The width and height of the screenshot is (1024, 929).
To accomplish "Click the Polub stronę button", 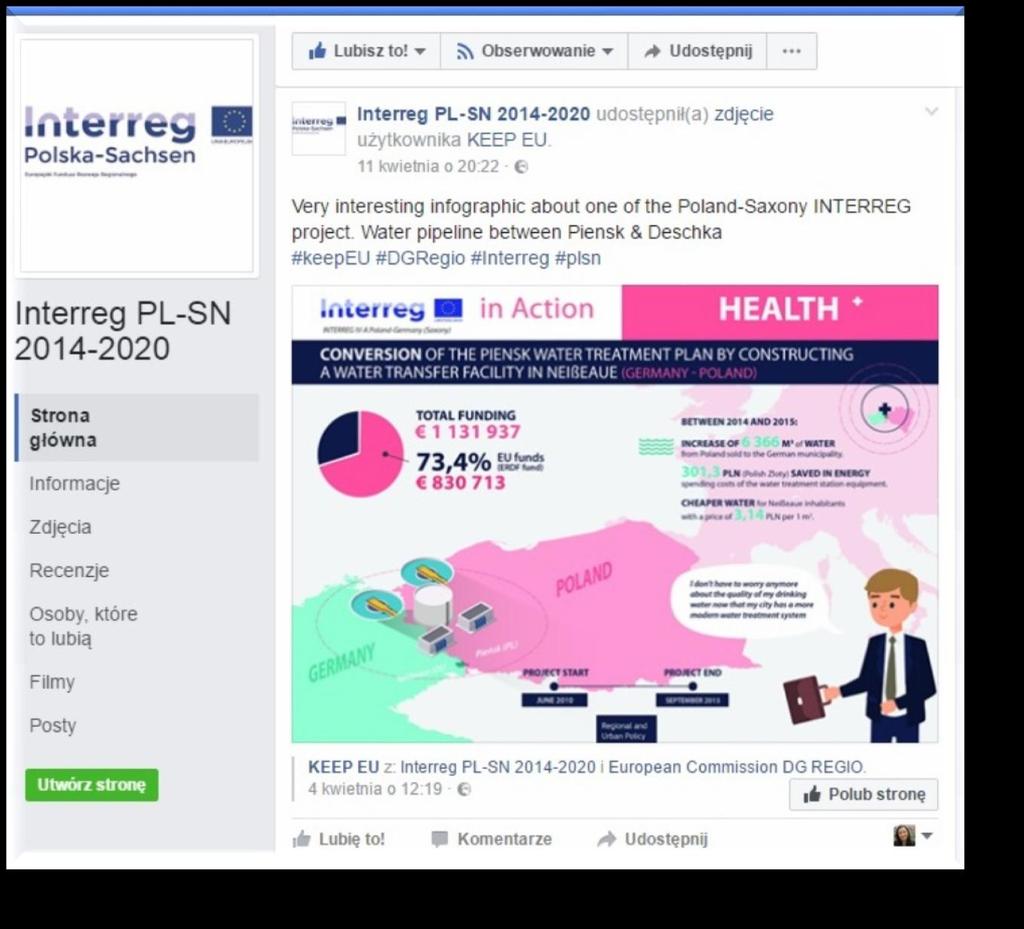I will [863, 795].
